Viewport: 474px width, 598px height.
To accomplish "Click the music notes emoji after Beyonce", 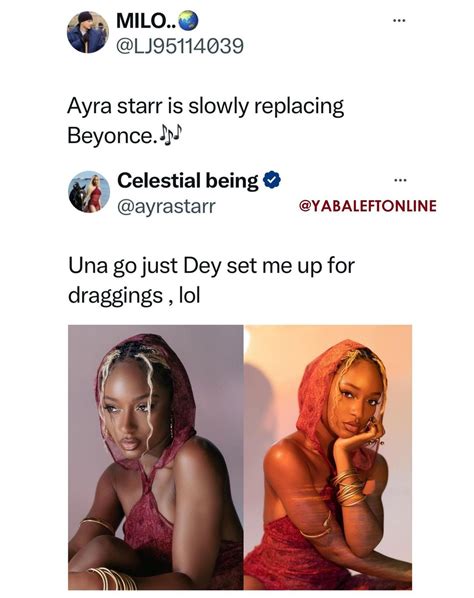I will coord(171,135).
